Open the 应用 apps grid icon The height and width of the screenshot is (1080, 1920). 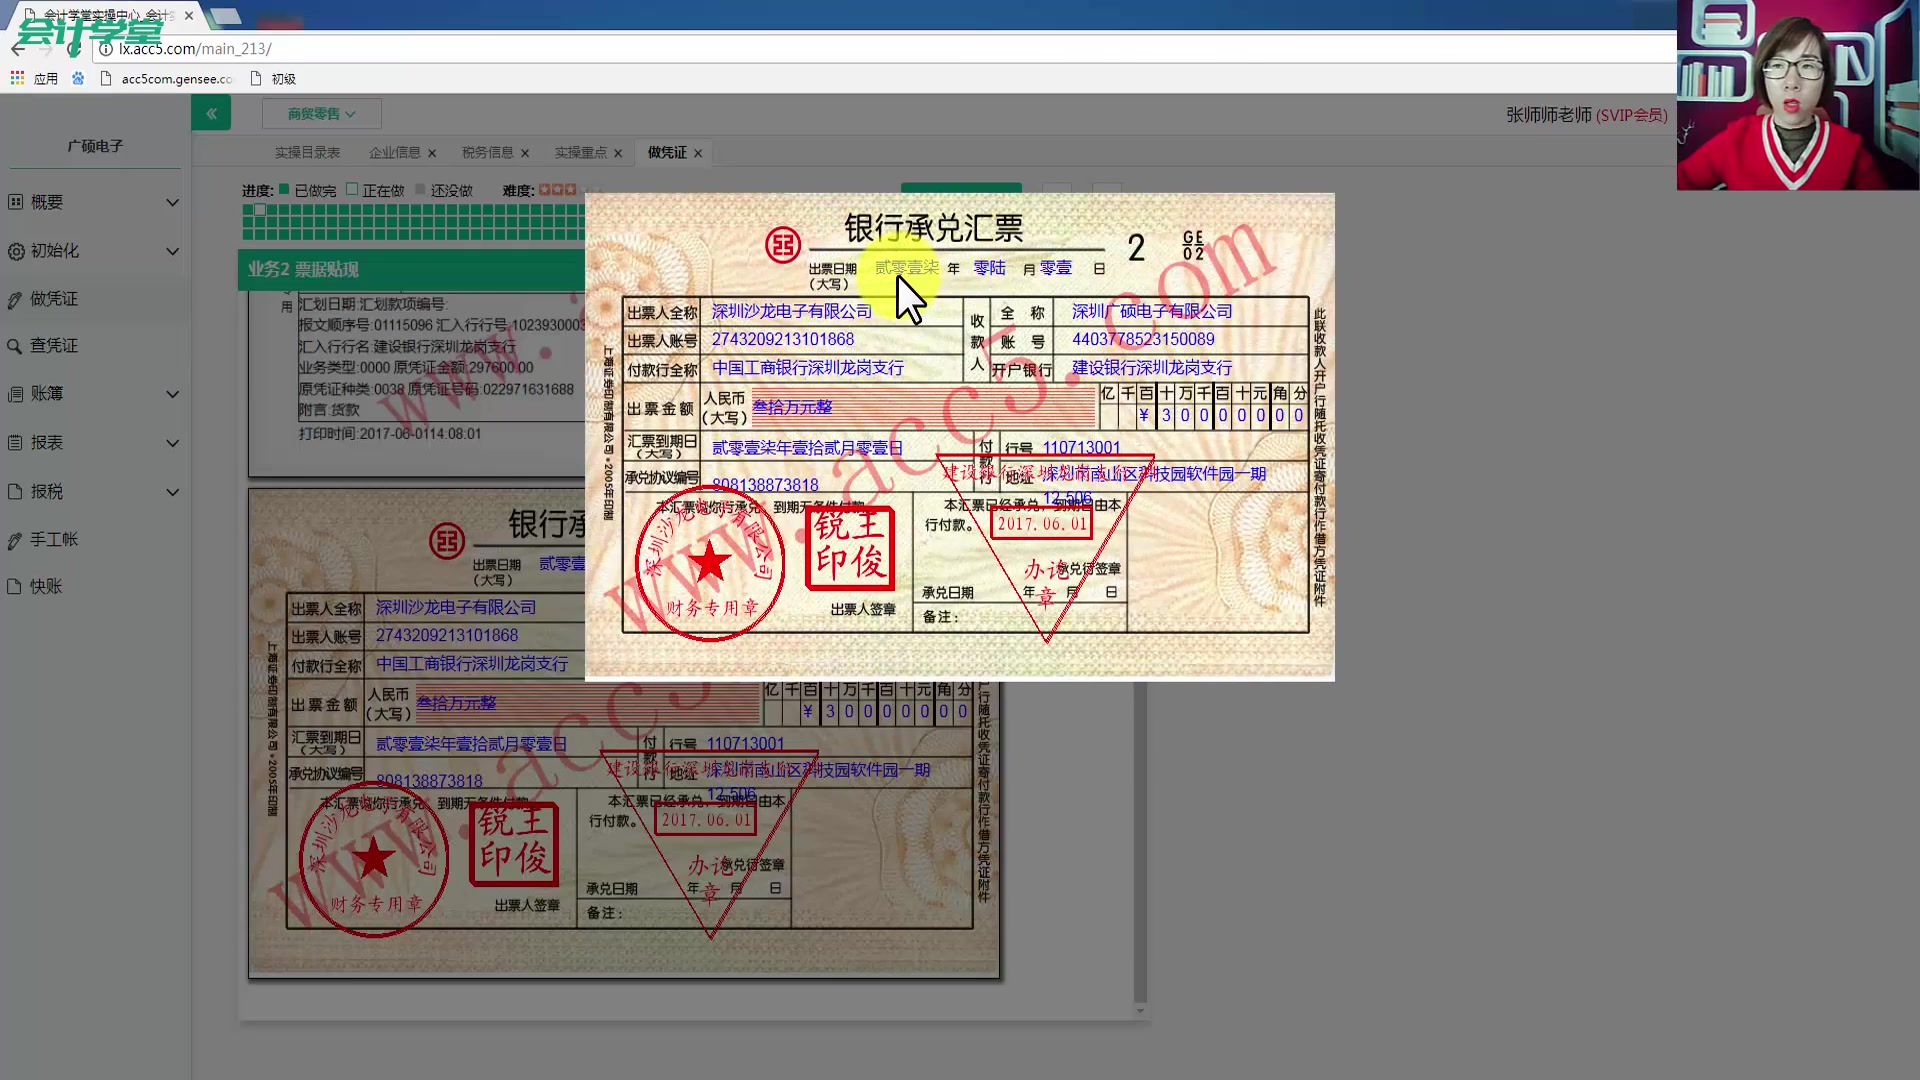coord(17,78)
